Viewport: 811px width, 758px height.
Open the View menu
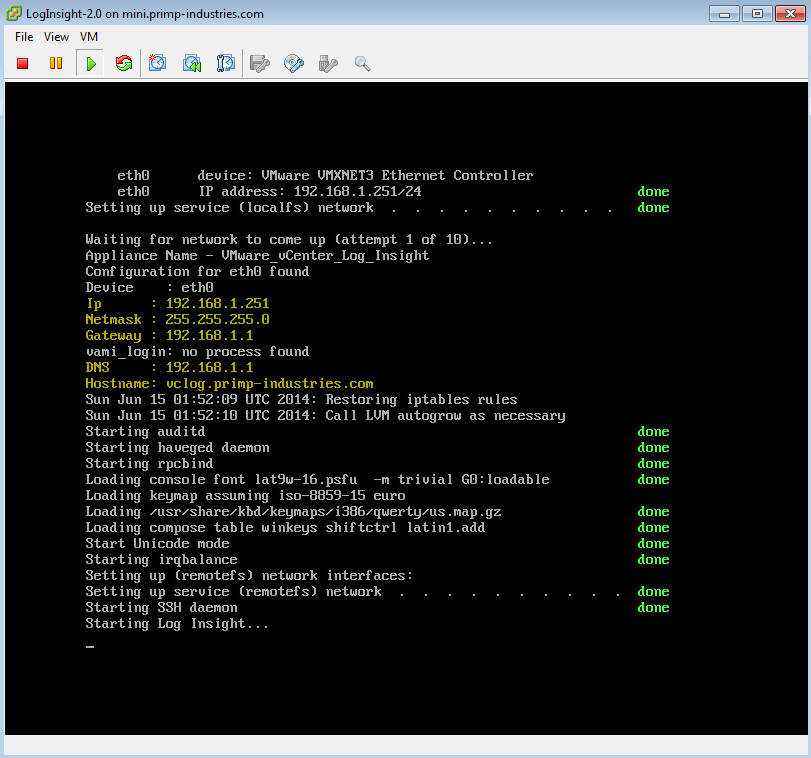[x=56, y=37]
